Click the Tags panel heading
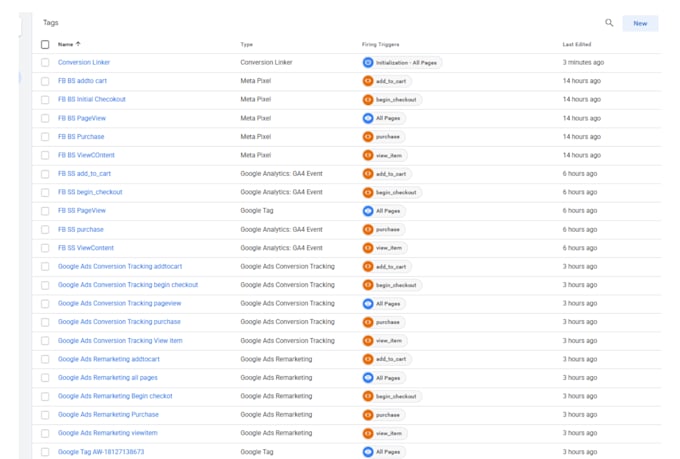The height and width of the screenshot is (459, 680). click(x=51, y=23)
